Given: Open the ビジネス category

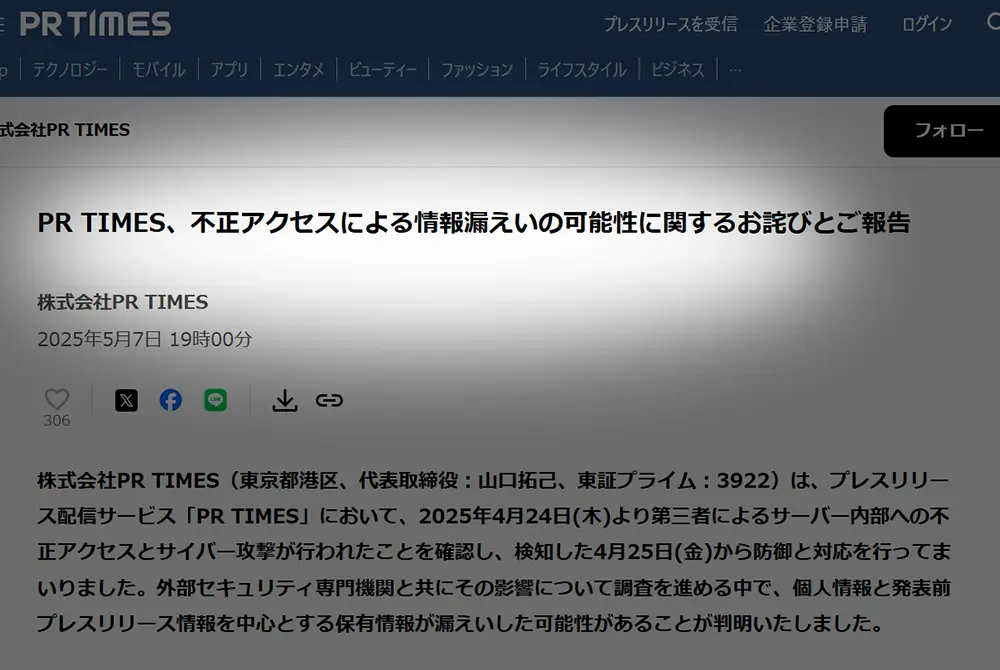Looking at the screenshot, I should point(677,69).
